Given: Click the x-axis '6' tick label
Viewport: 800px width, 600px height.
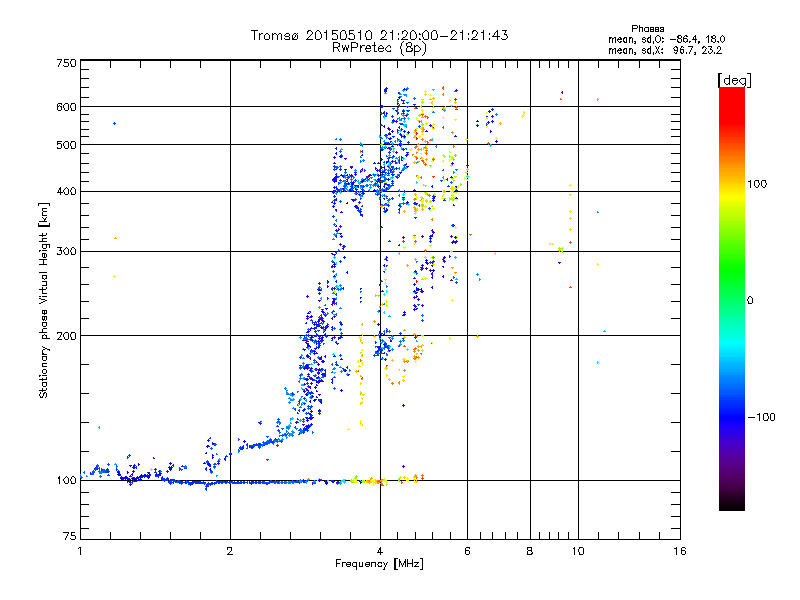Looking at the screenshot, I should [x=467, y=551].
